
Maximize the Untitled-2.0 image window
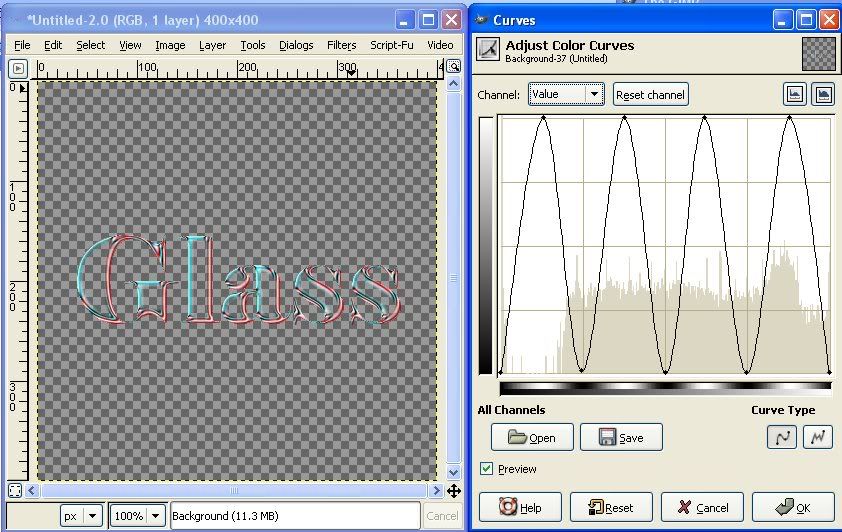(x=428, y=20)
